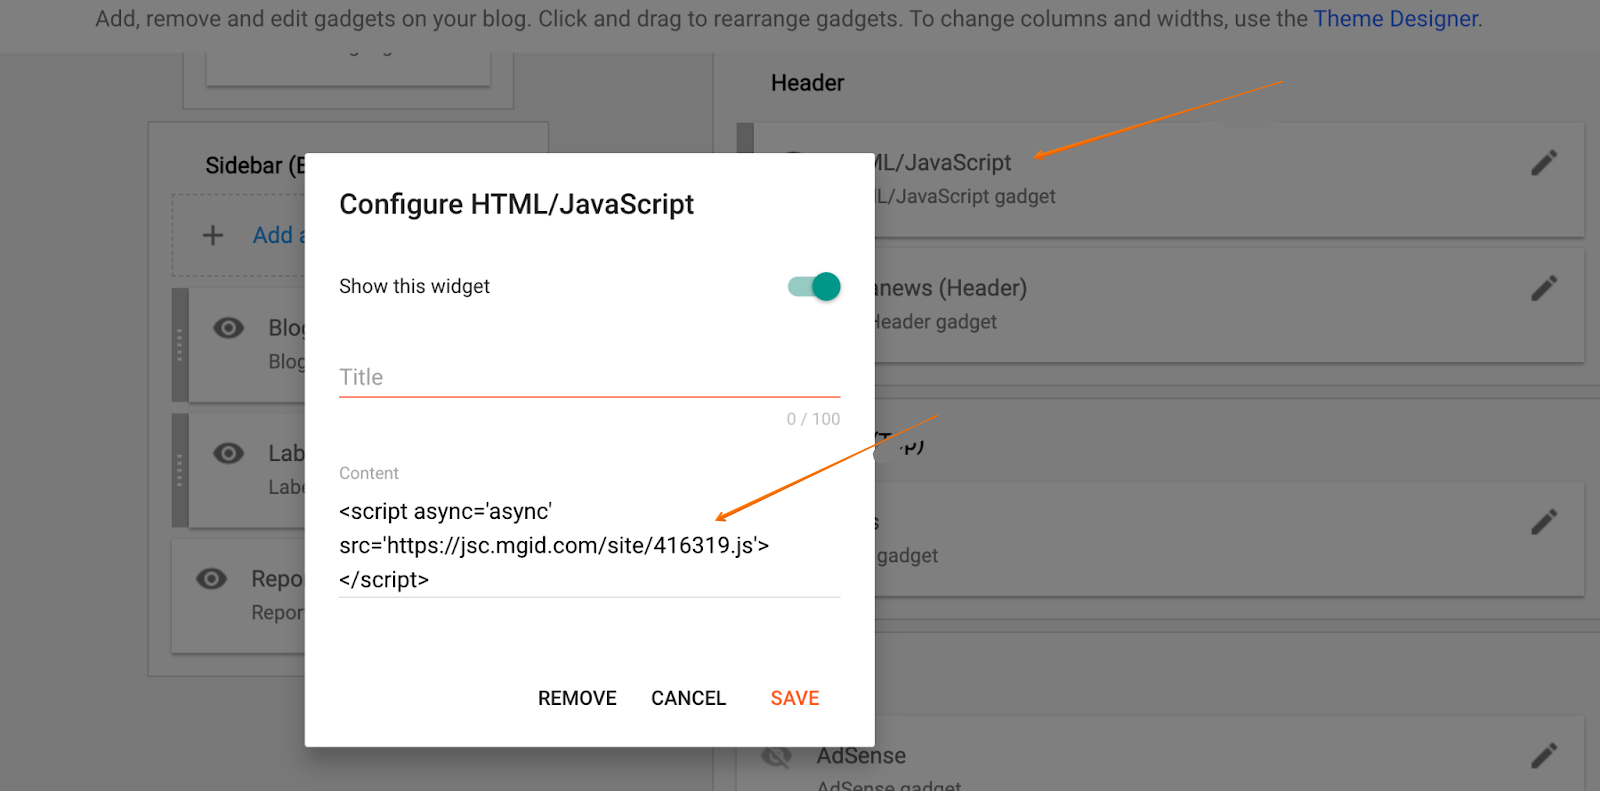Toggle visibility of the Report gadget
1600x791 pixels.
(x=211, y=579)
